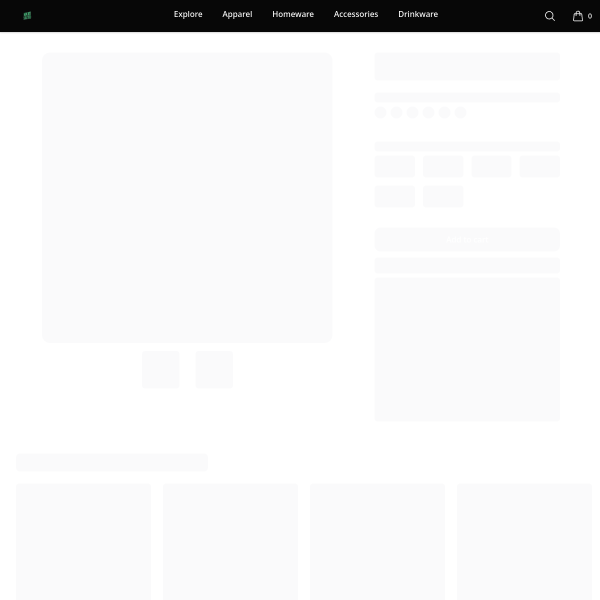The image size is (600, 600).
Task: Open the Explore menu
Action: point(188,15)
